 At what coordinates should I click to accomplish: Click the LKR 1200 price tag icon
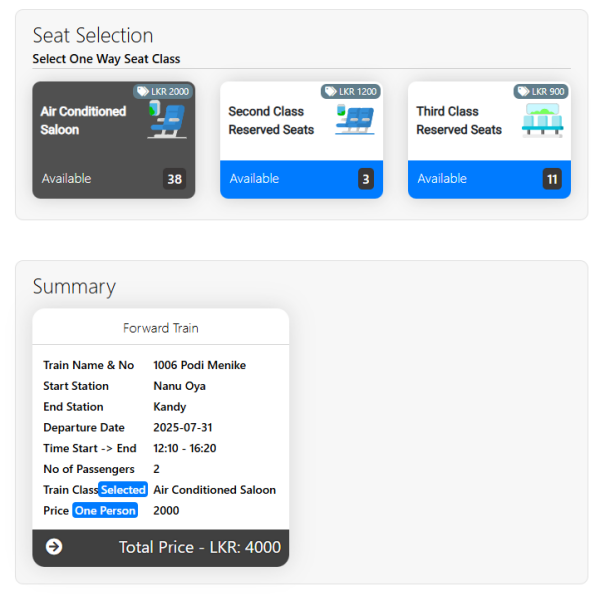[330, 92]
